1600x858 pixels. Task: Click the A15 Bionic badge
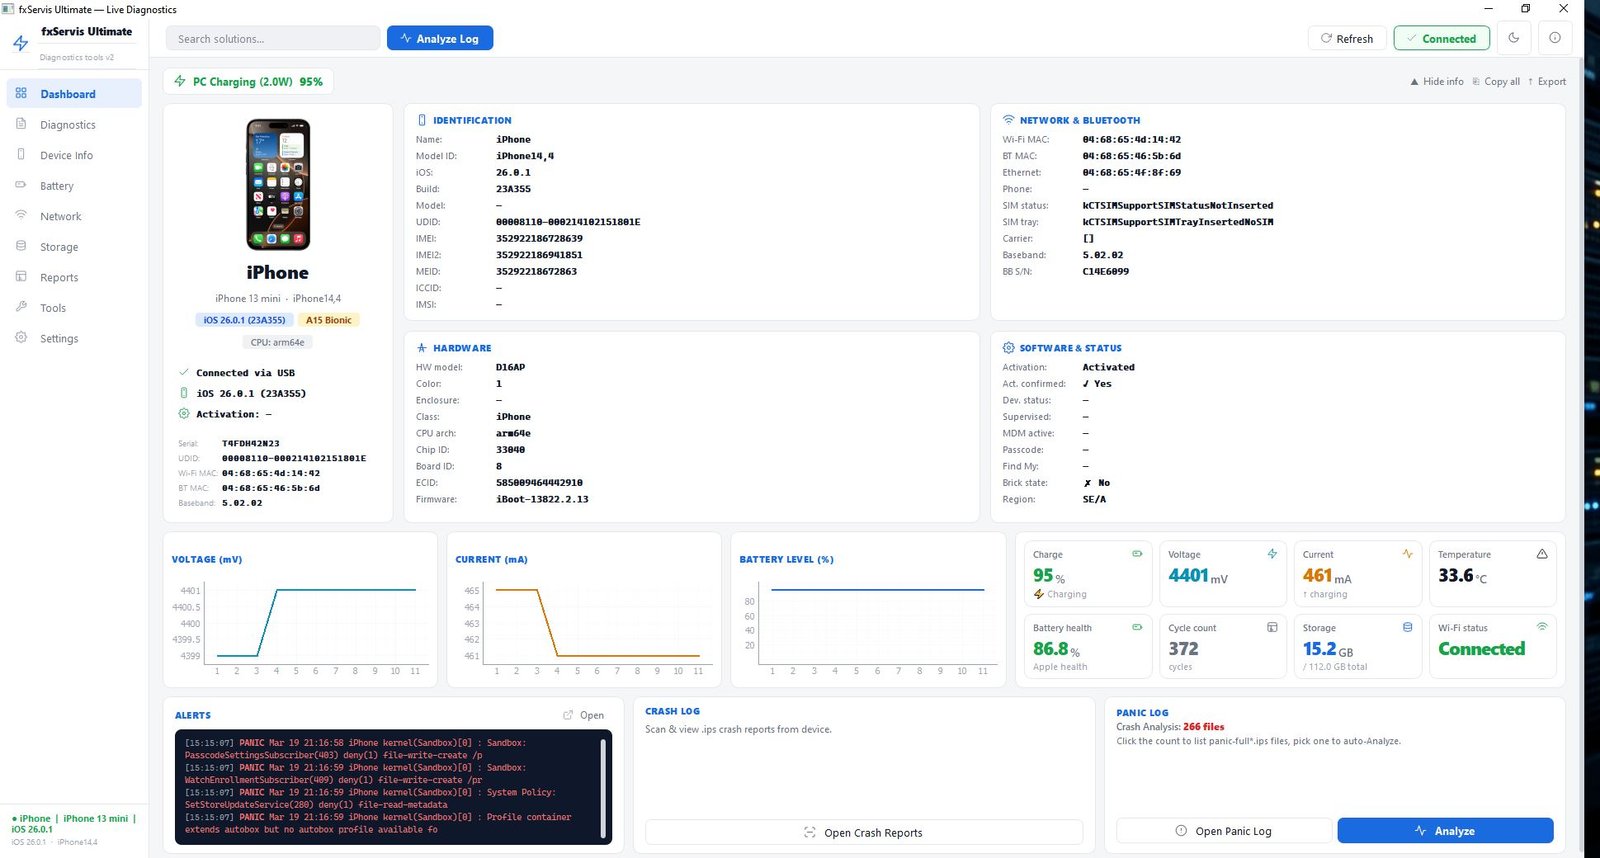(x=329, y=320)
